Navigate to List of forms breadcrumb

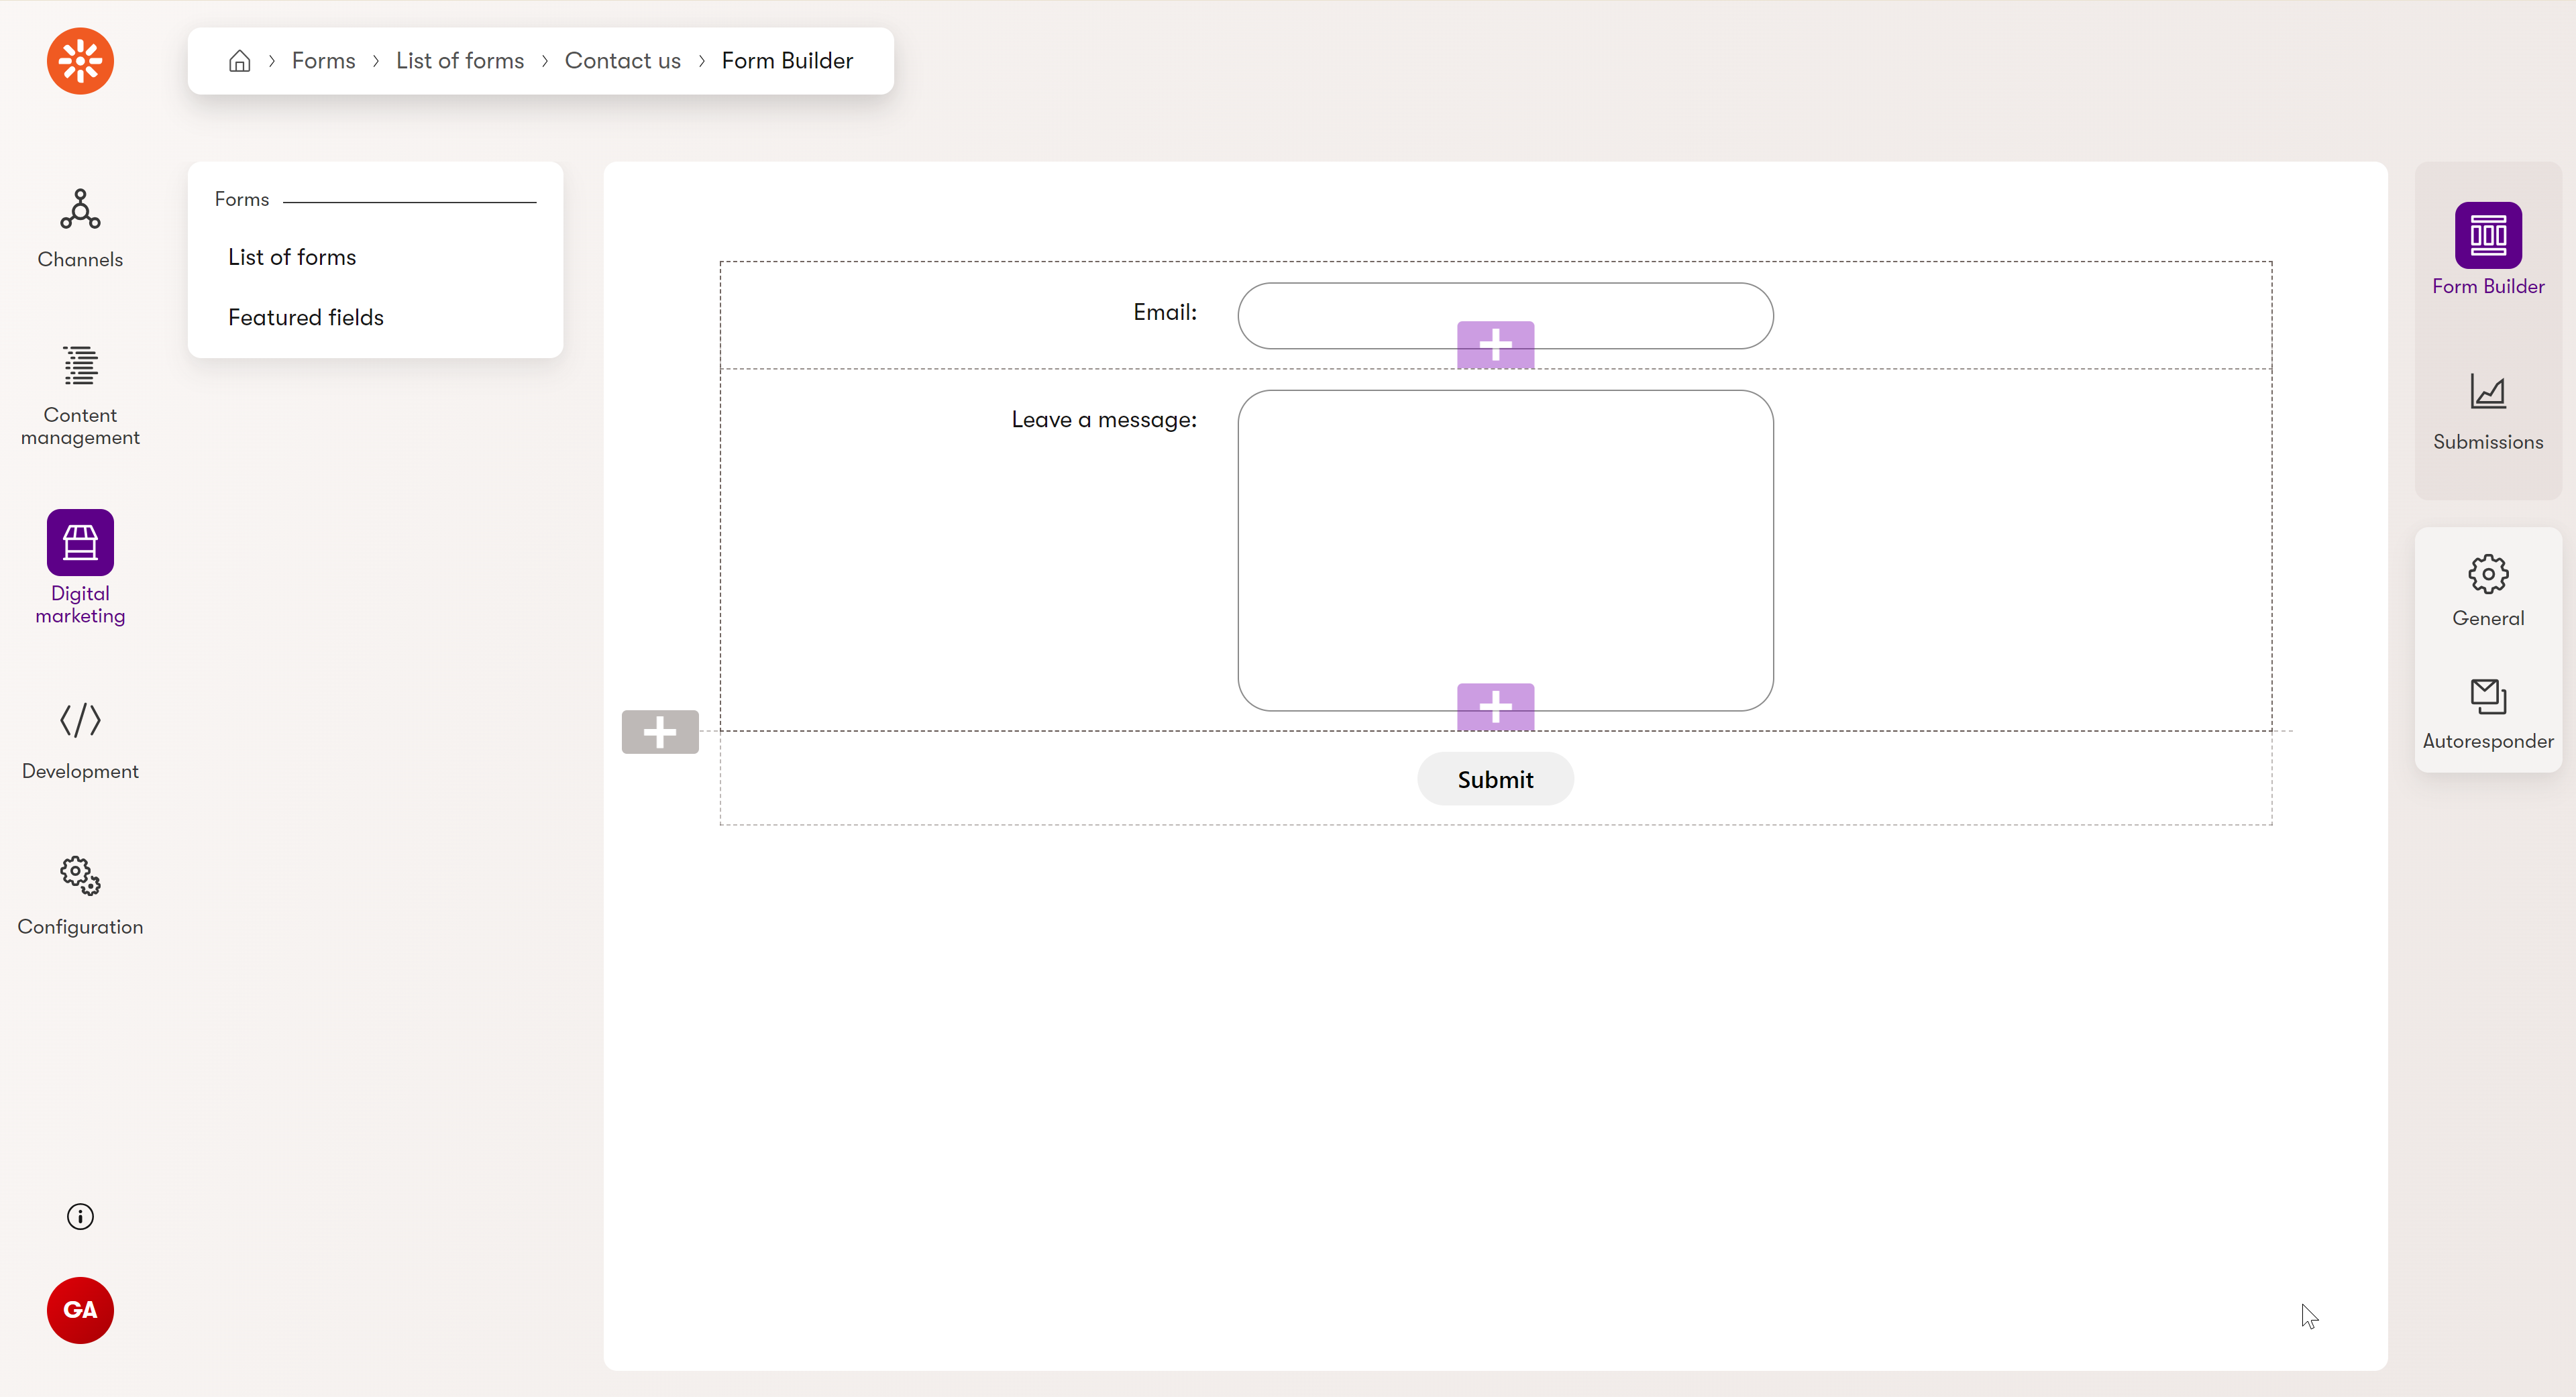(460, 60)
